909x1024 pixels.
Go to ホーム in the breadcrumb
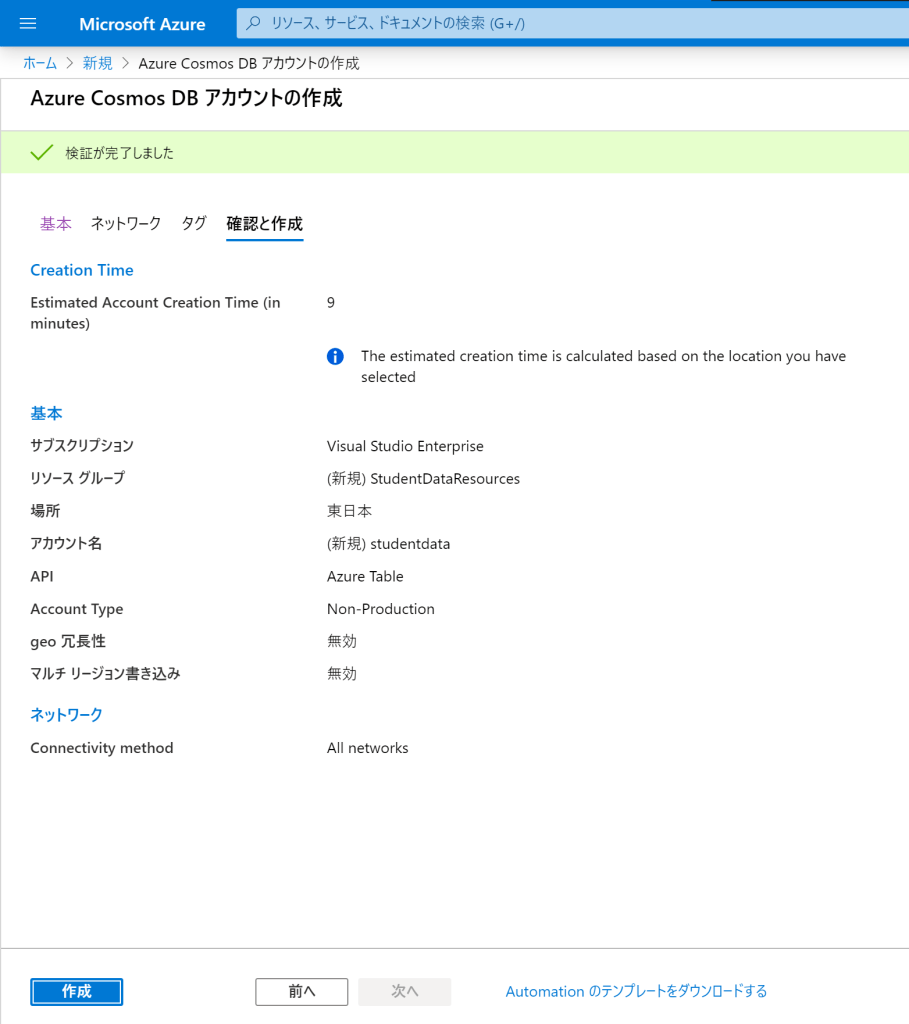40,63
